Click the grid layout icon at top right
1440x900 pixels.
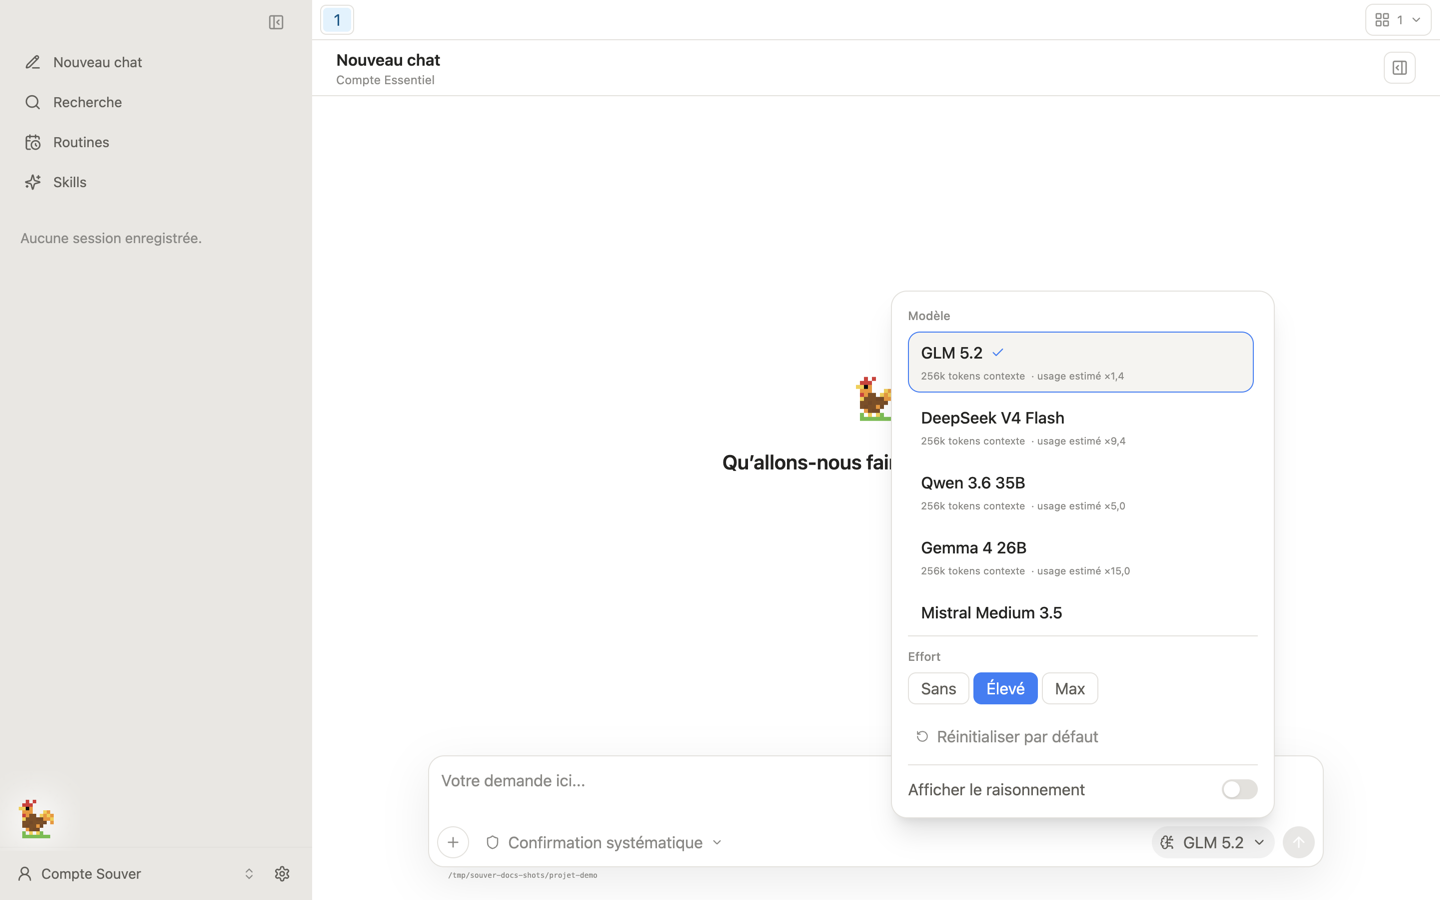pyautogui.click(x=1382, y=20)
